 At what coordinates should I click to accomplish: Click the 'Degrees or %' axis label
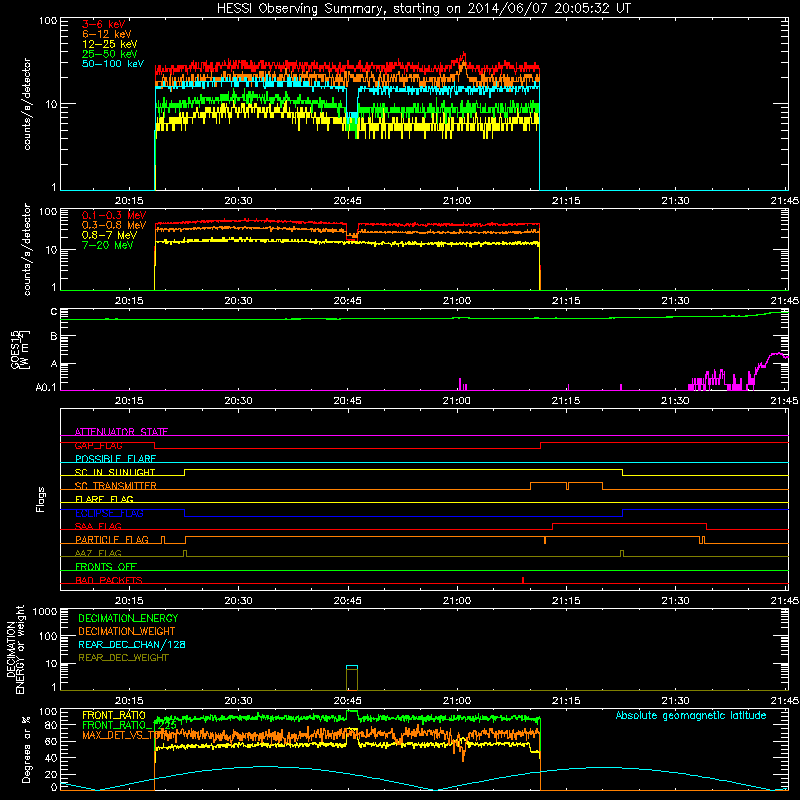[x=26, y=750]
